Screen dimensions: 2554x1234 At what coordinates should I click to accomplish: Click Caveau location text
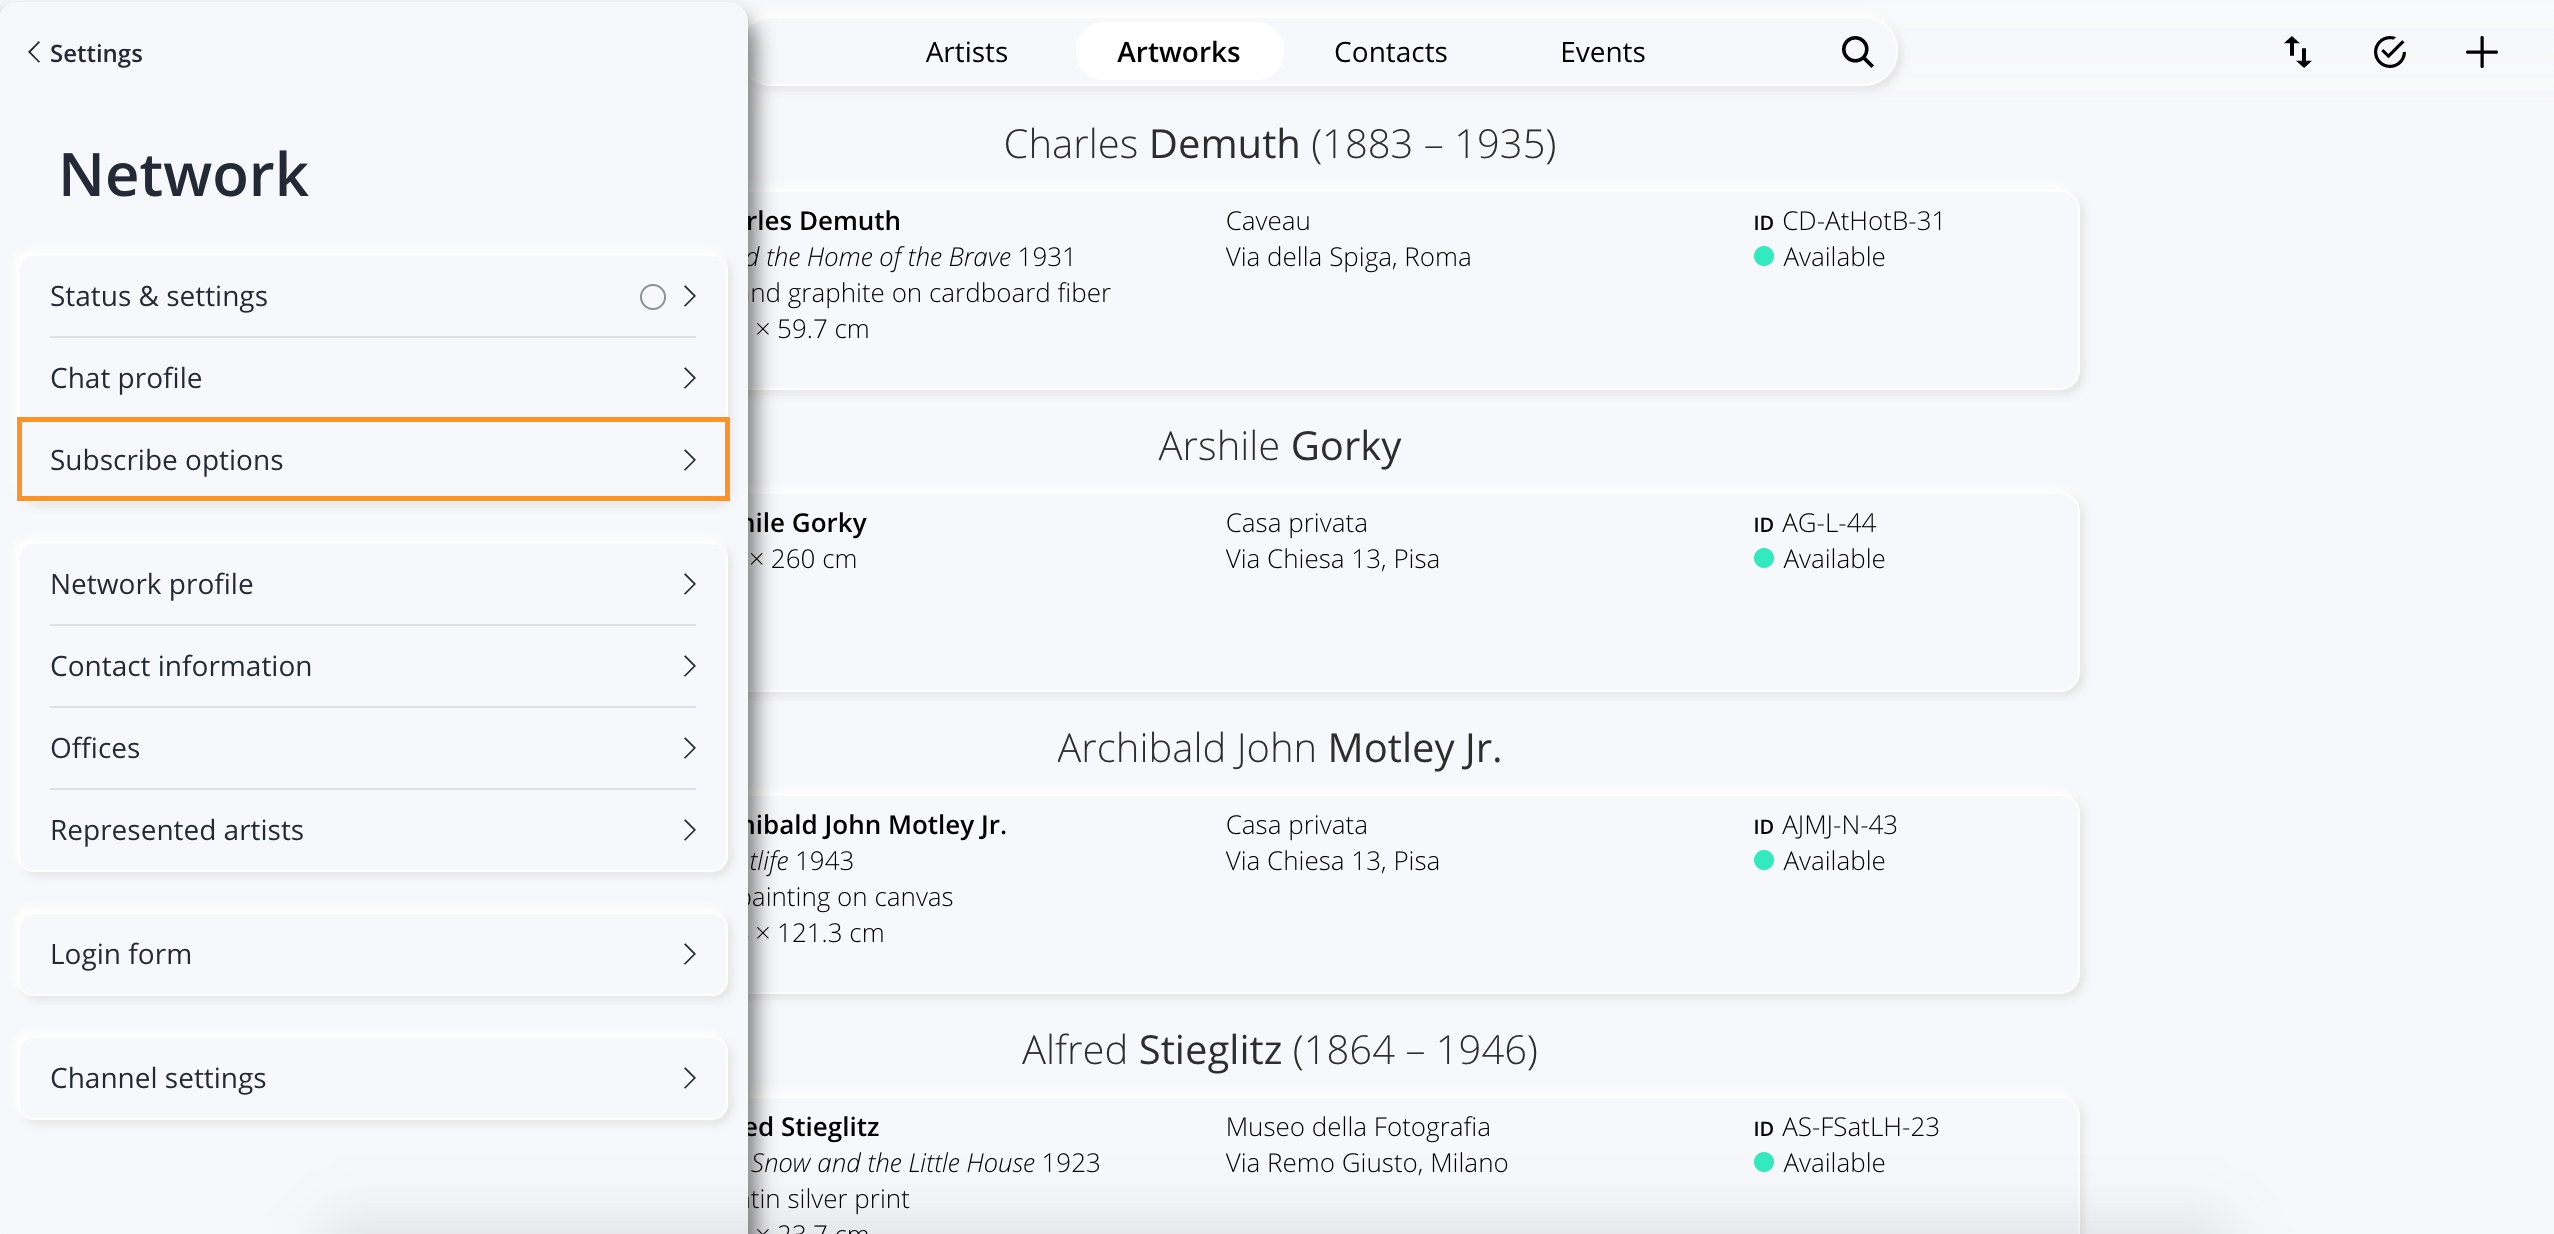[x=1268, y=221]
